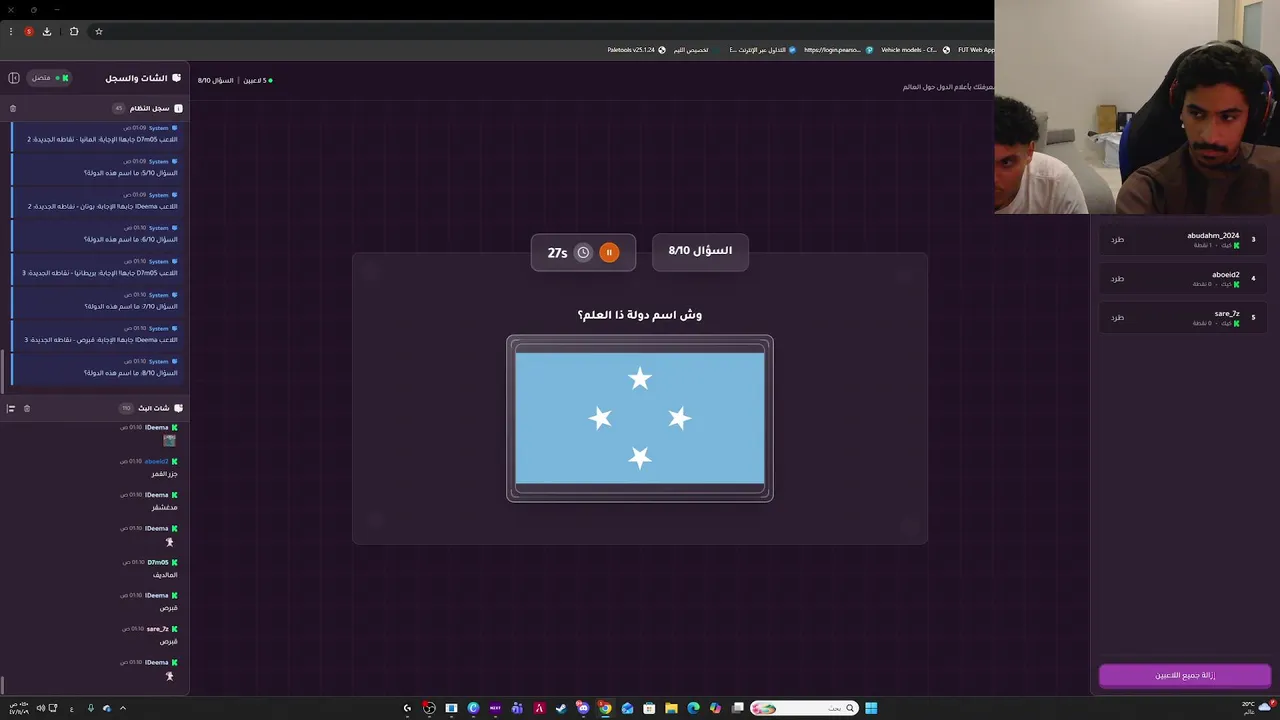Kick player aboeid2 (طرد)
Image resolution: width=1280 pixels, height=720 pixels.
click(1117, 279)
